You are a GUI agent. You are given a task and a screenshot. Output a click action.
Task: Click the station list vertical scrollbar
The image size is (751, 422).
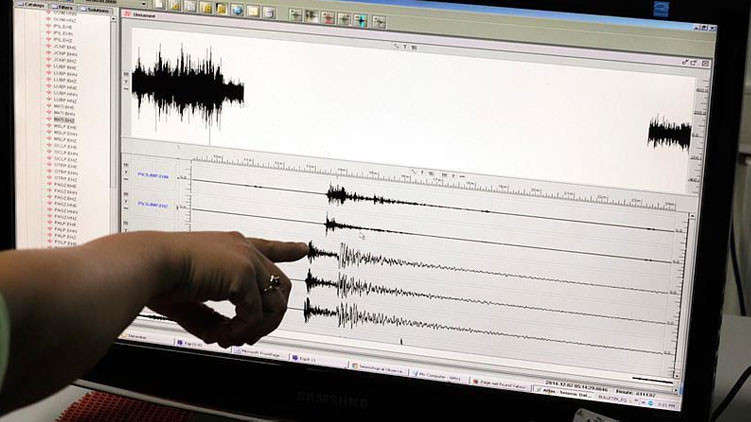pos(113,120)
